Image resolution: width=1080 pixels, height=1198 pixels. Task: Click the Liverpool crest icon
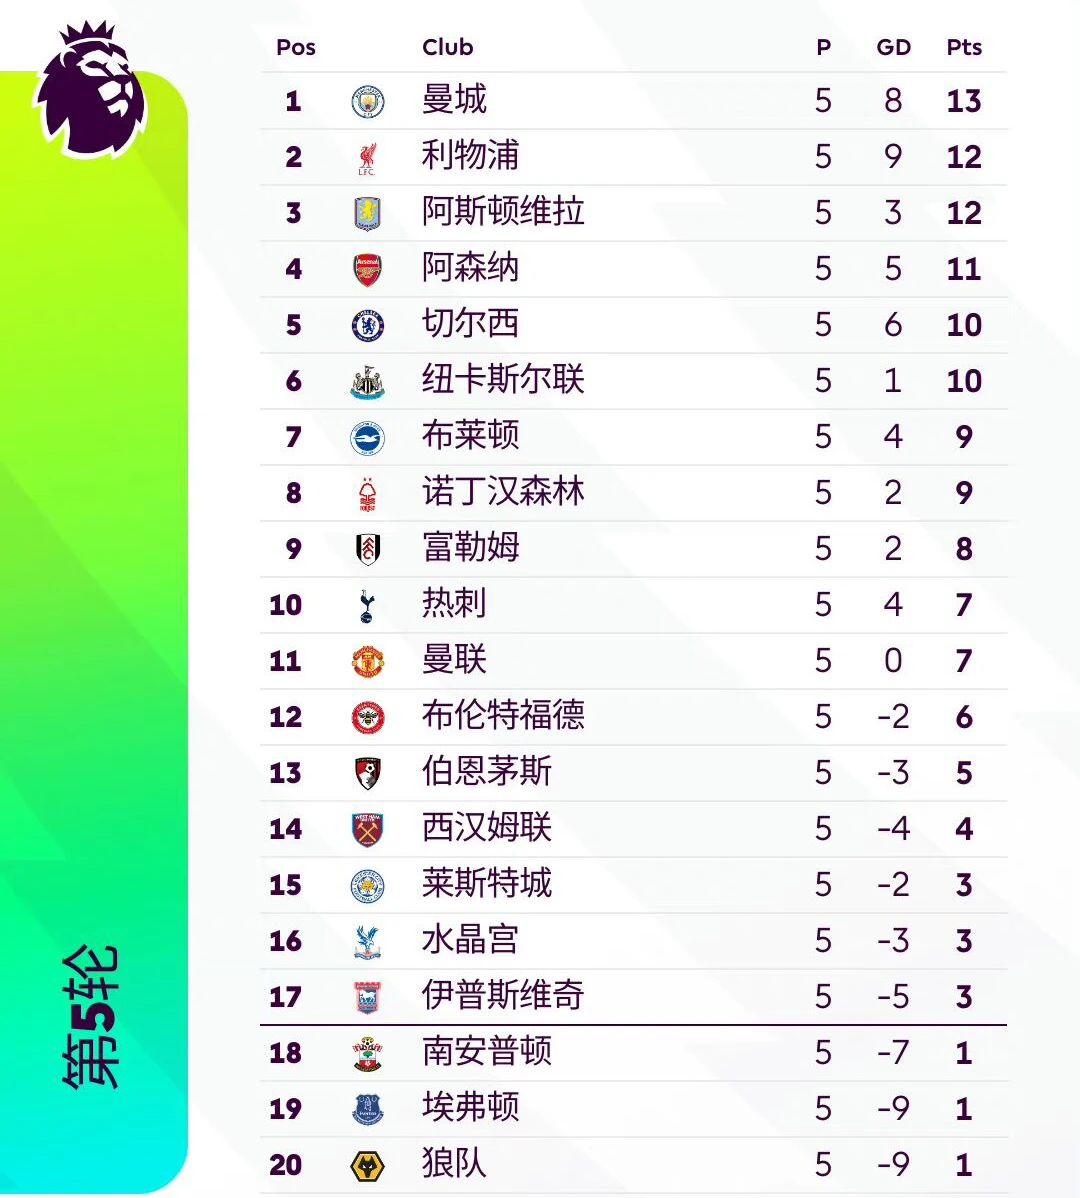pyautogui.click(x=367, y=158)
